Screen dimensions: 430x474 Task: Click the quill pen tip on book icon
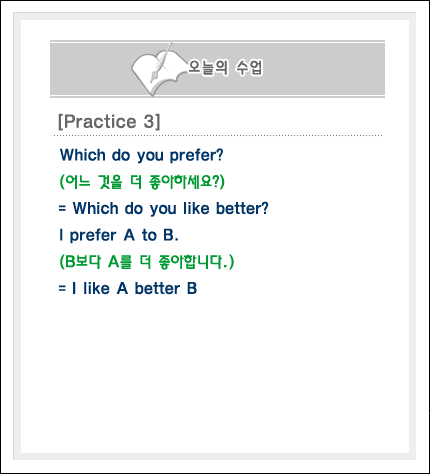click(153, 79)
